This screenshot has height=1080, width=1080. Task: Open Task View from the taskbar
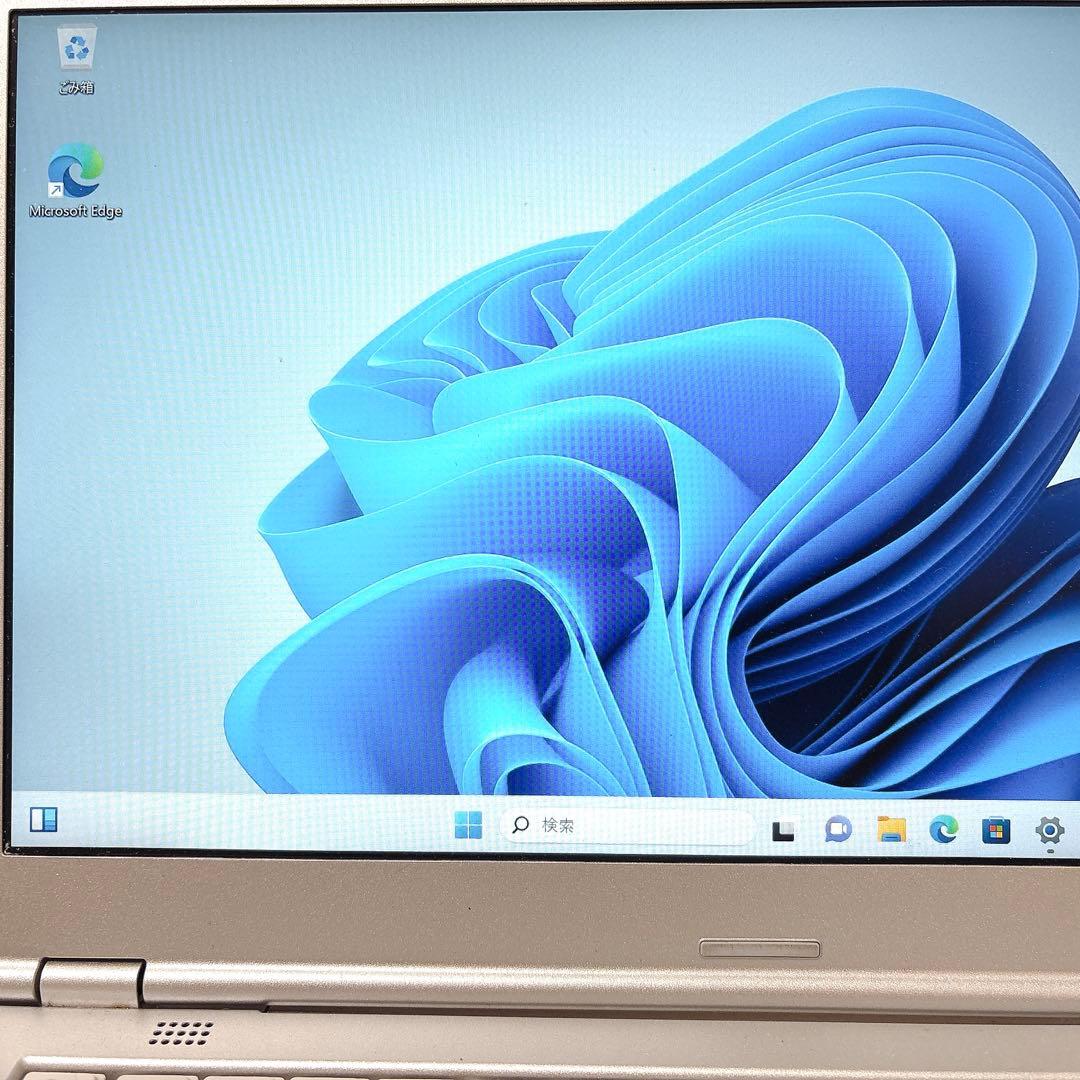pos(786,827)
